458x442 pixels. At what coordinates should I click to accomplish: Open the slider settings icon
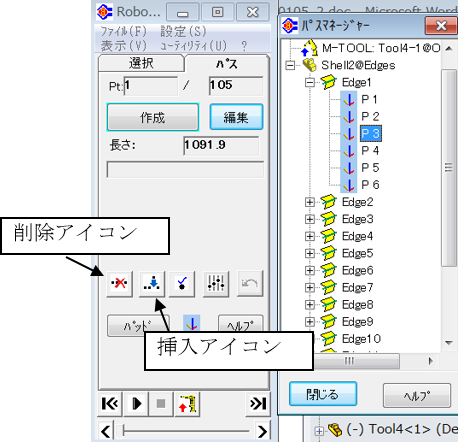tap(216, 284)
